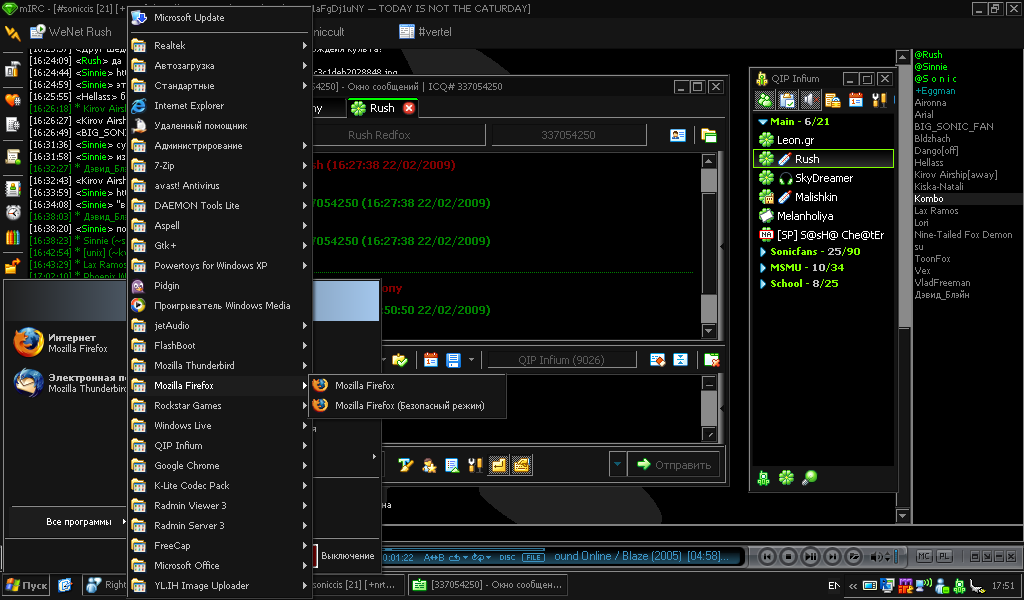Toggle the typing notification button
Viewport: 1024px width, 600px height.
(521, 465)
